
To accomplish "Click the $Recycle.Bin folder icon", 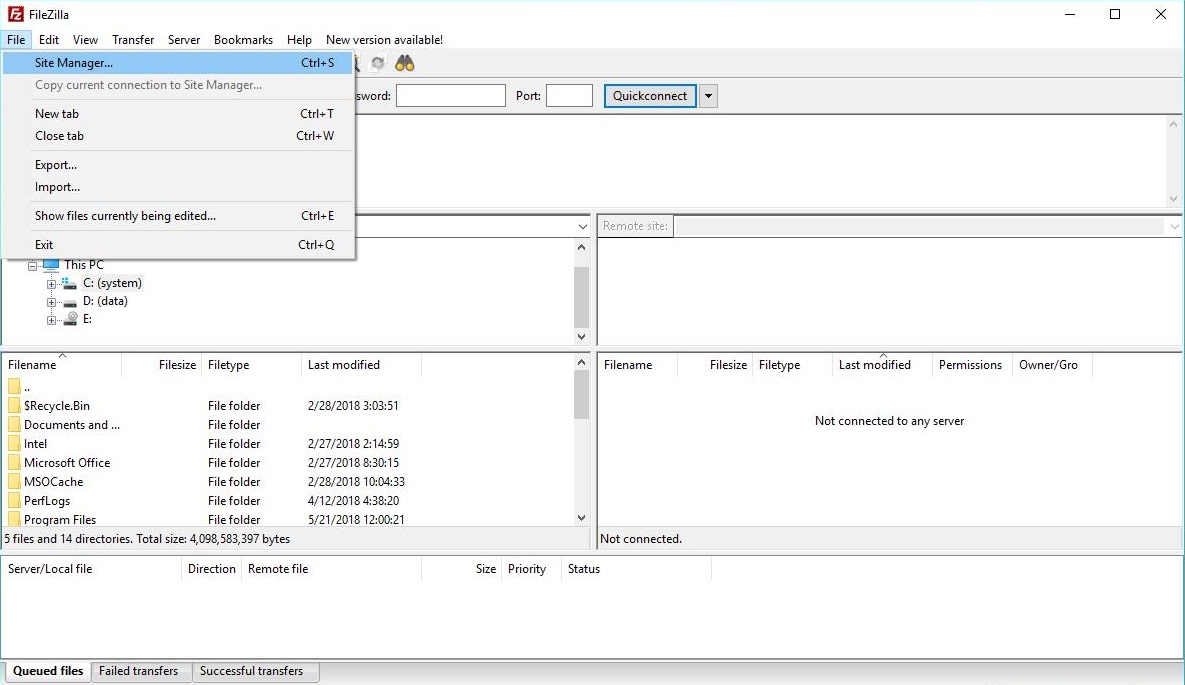I will pos(14,406).
